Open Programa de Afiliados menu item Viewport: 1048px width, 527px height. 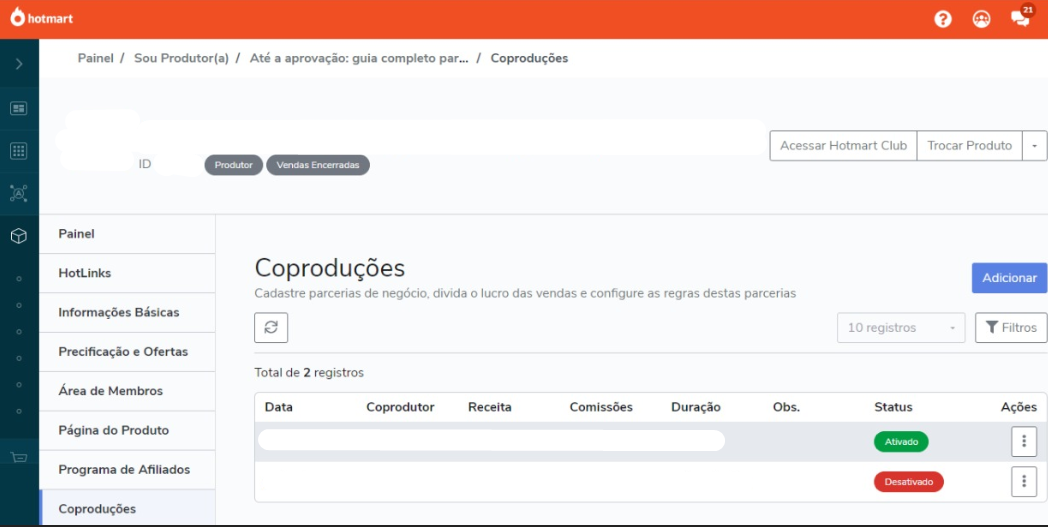click(127, 469)
